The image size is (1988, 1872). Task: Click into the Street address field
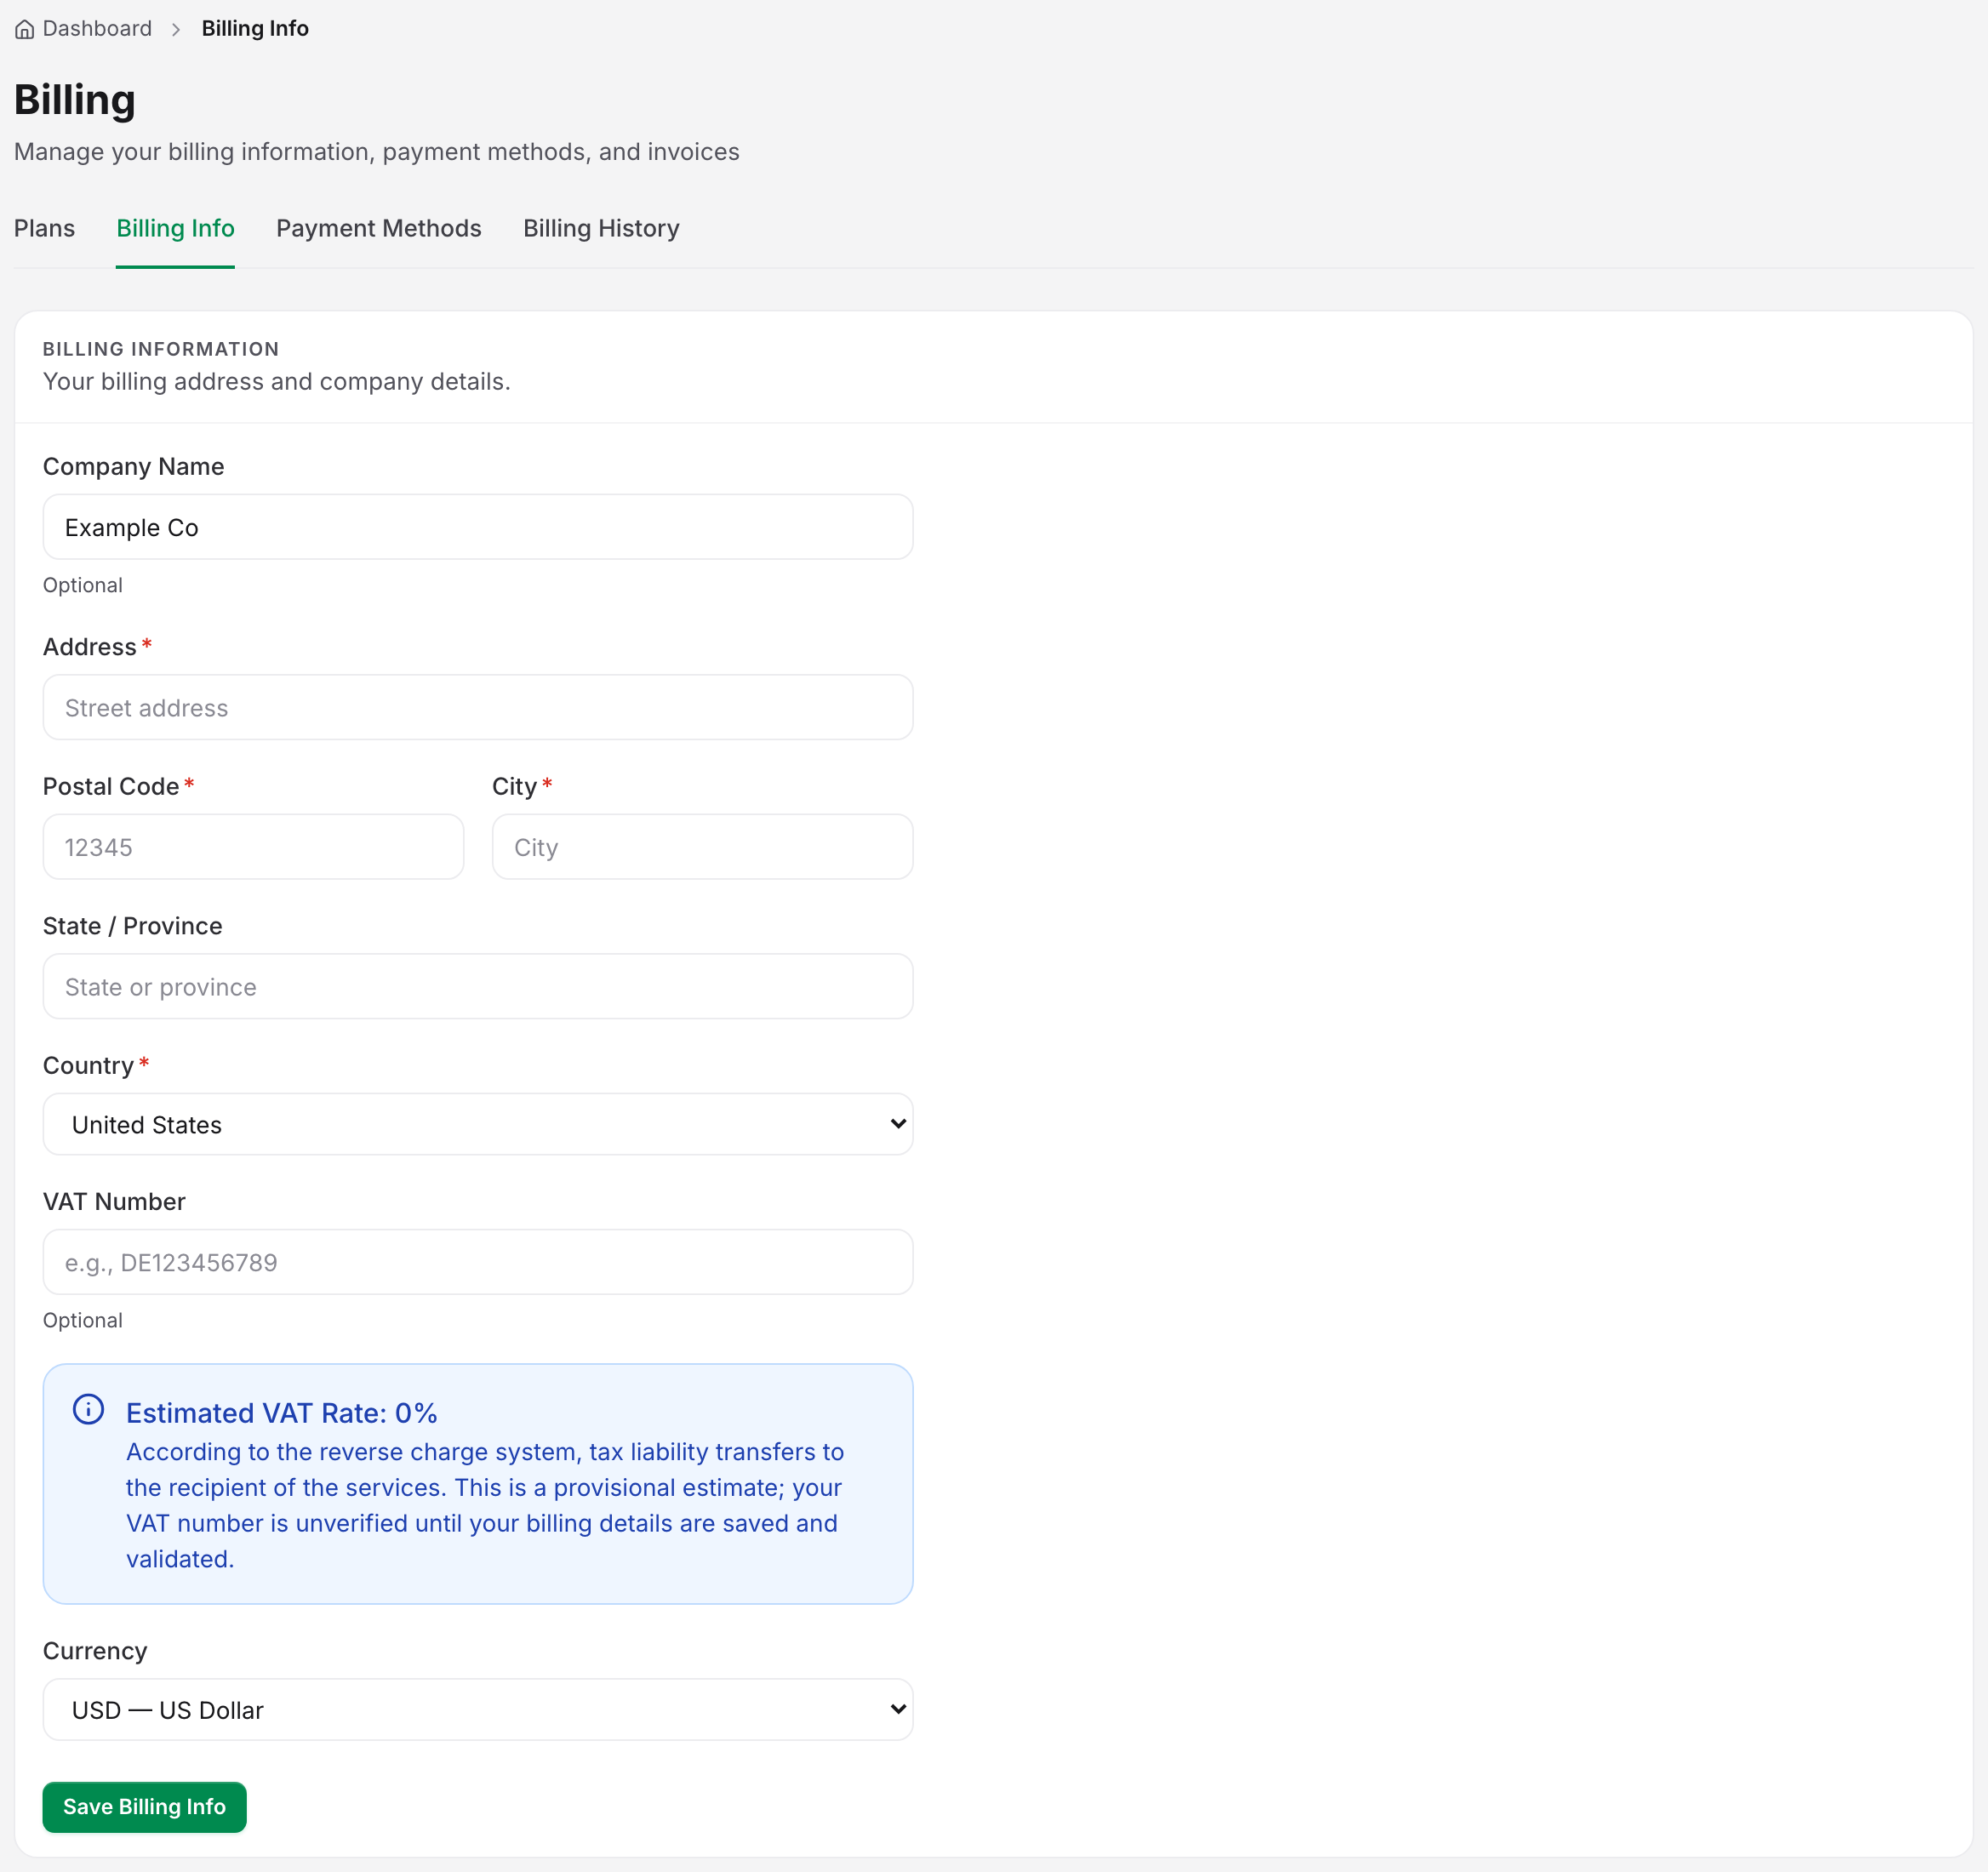pyautogui.click(x=478, y=707)
